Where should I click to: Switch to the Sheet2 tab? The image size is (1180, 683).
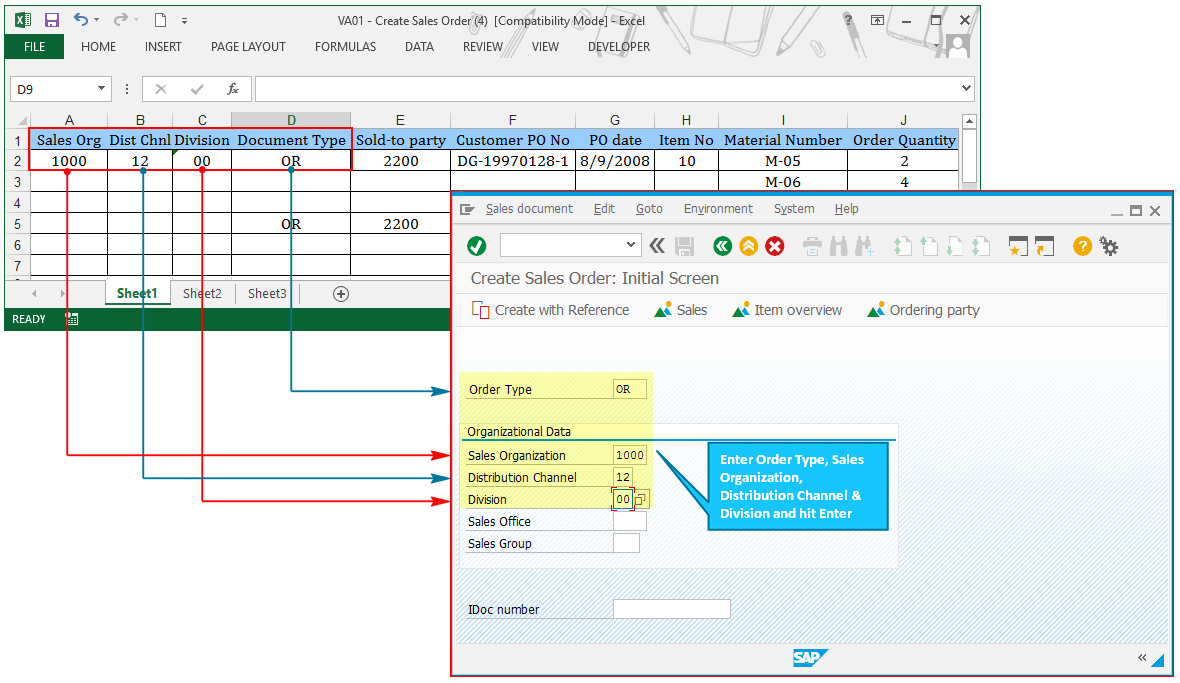click(x=202, y=293)
